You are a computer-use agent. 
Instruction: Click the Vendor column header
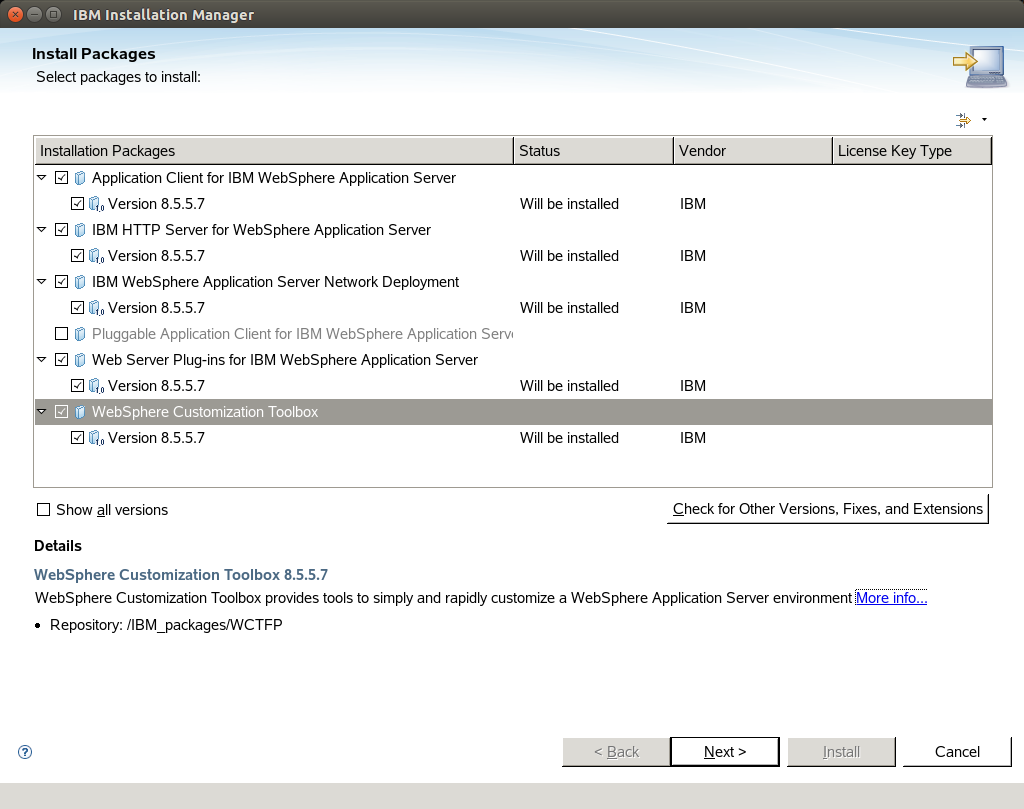(752, 151)
